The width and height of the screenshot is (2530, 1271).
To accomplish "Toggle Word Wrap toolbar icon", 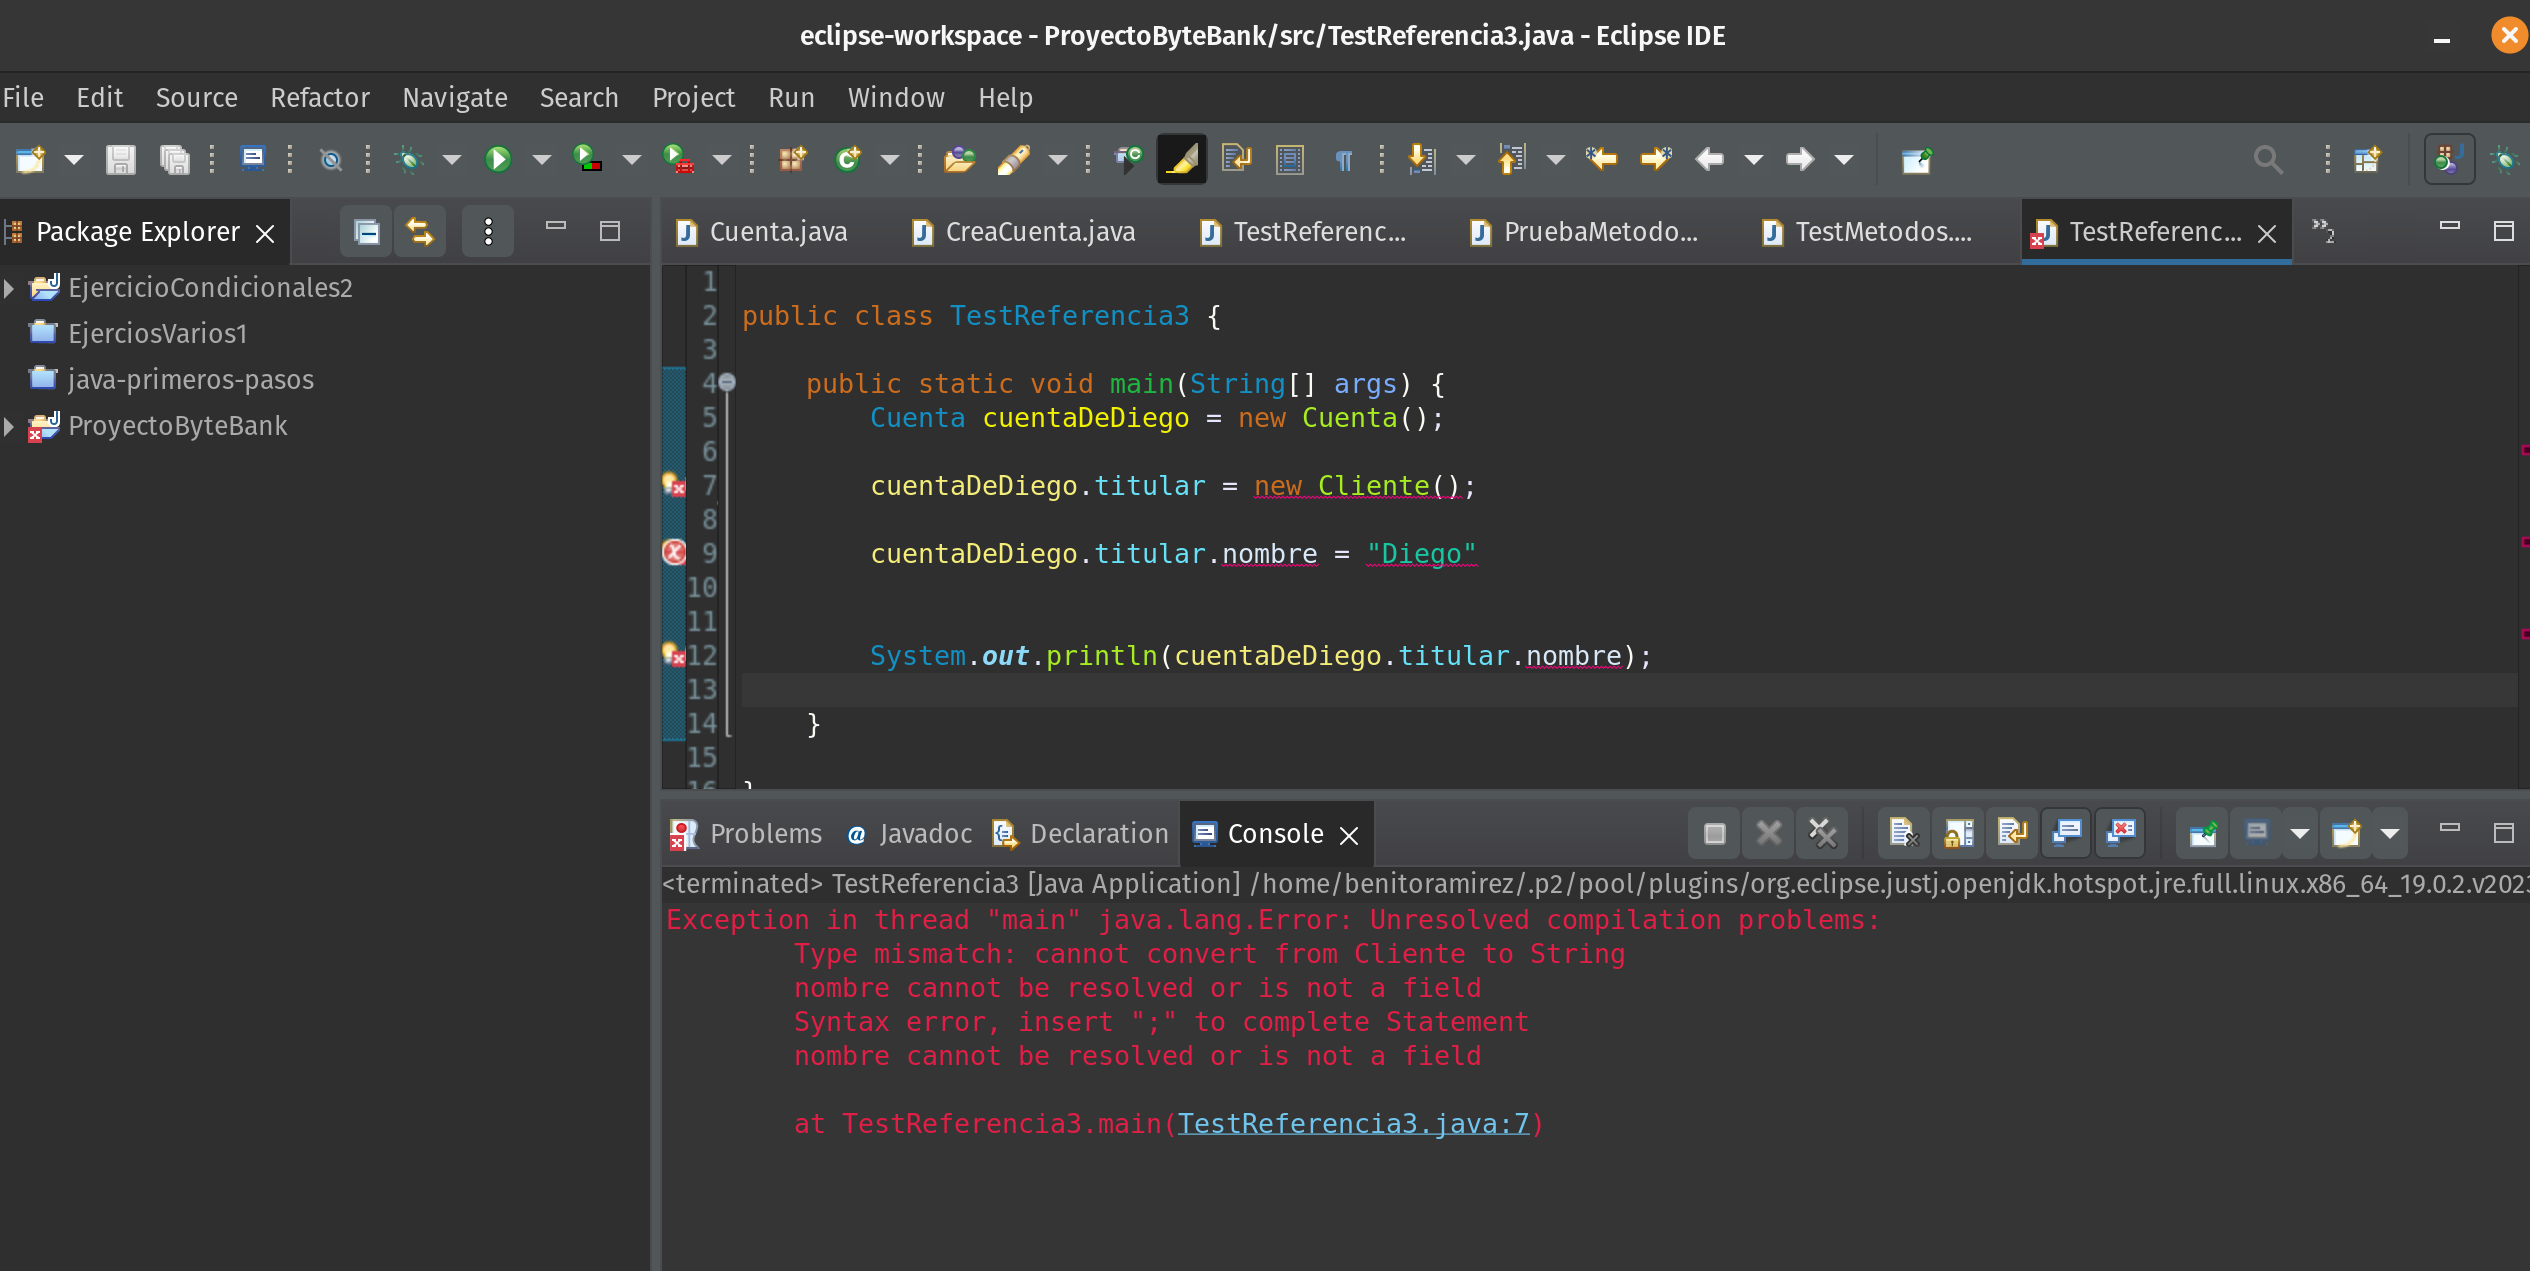I will (1236, 159).
